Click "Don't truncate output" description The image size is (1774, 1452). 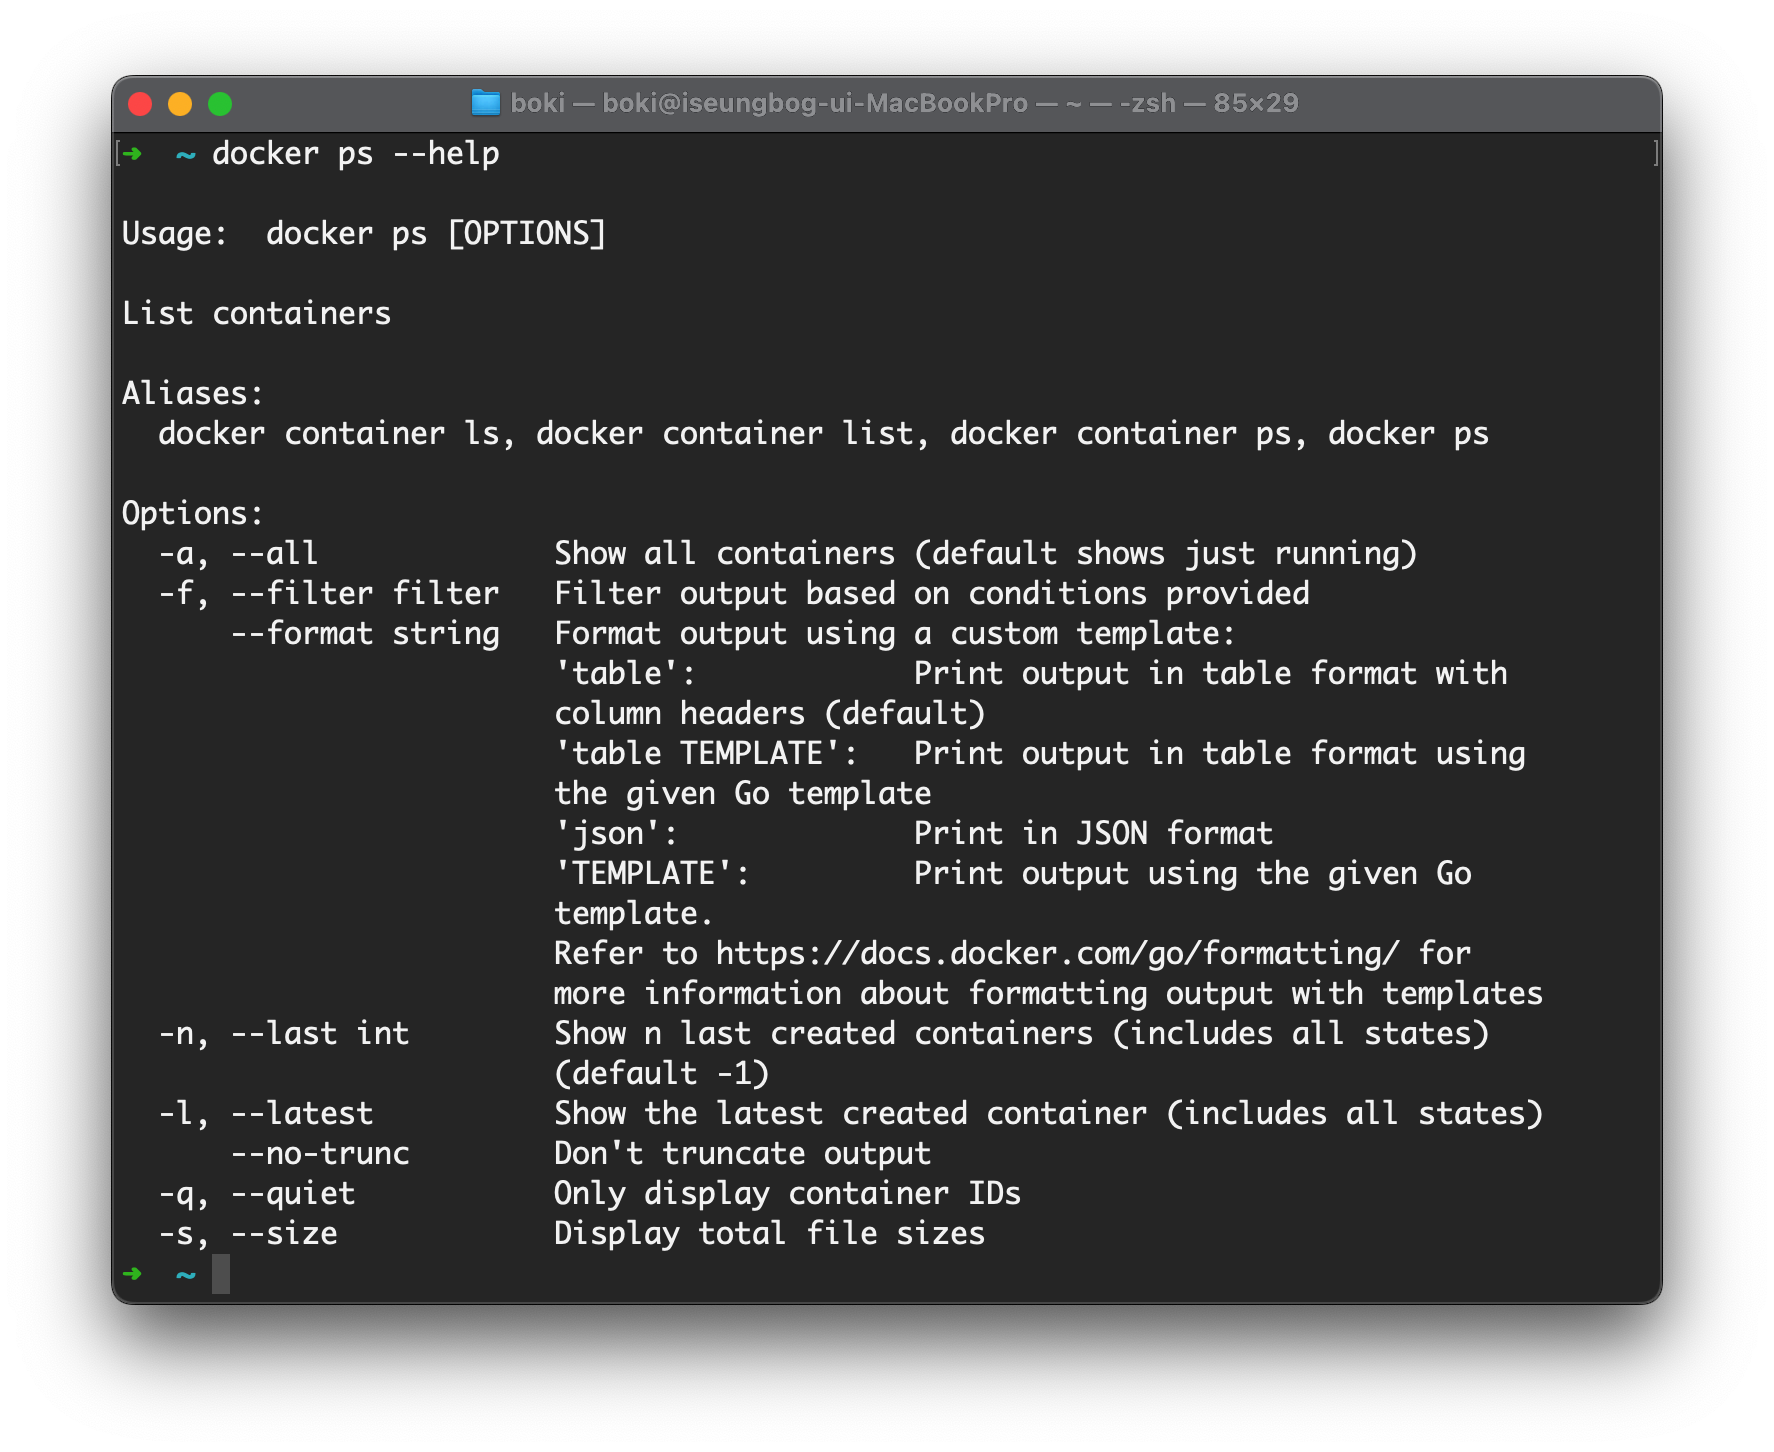point(743,1154)
